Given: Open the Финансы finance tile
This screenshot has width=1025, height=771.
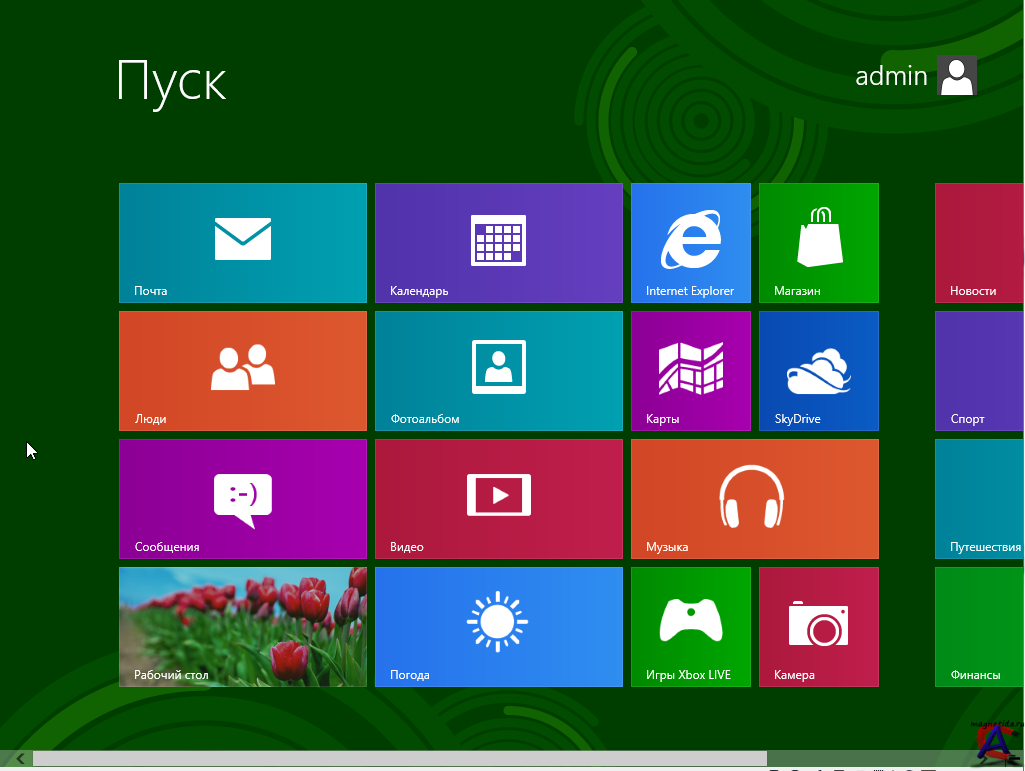Looking at the screenshot, I should [979, 626].
